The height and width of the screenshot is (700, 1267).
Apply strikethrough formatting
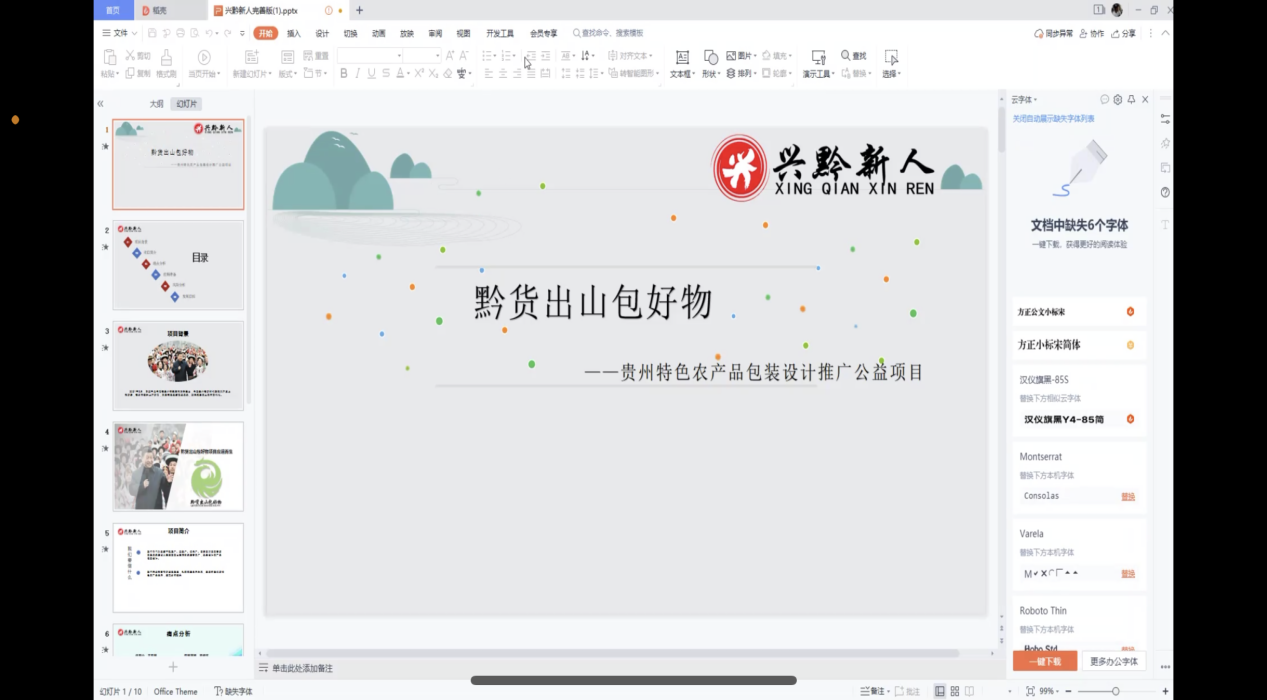pyautogui.click(x=386, y=73)
